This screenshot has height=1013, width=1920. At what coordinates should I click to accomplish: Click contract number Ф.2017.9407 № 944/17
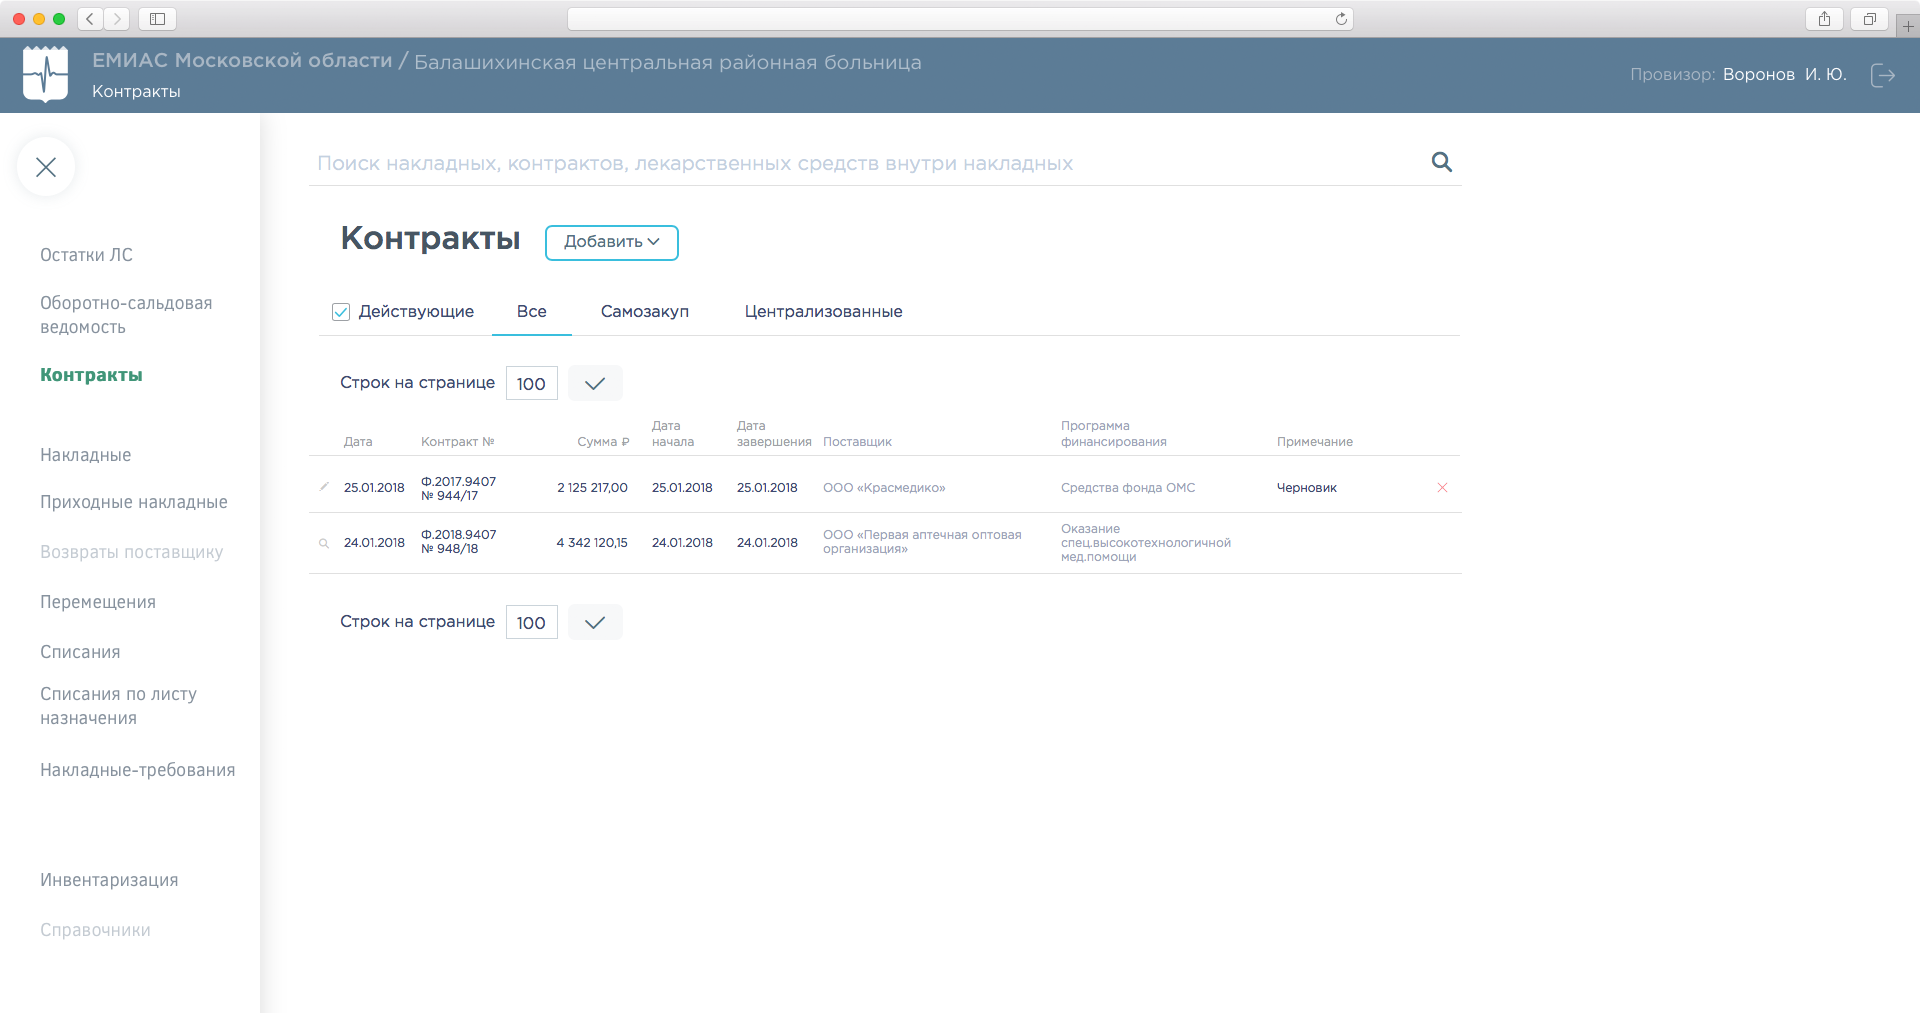coord(459,488)
